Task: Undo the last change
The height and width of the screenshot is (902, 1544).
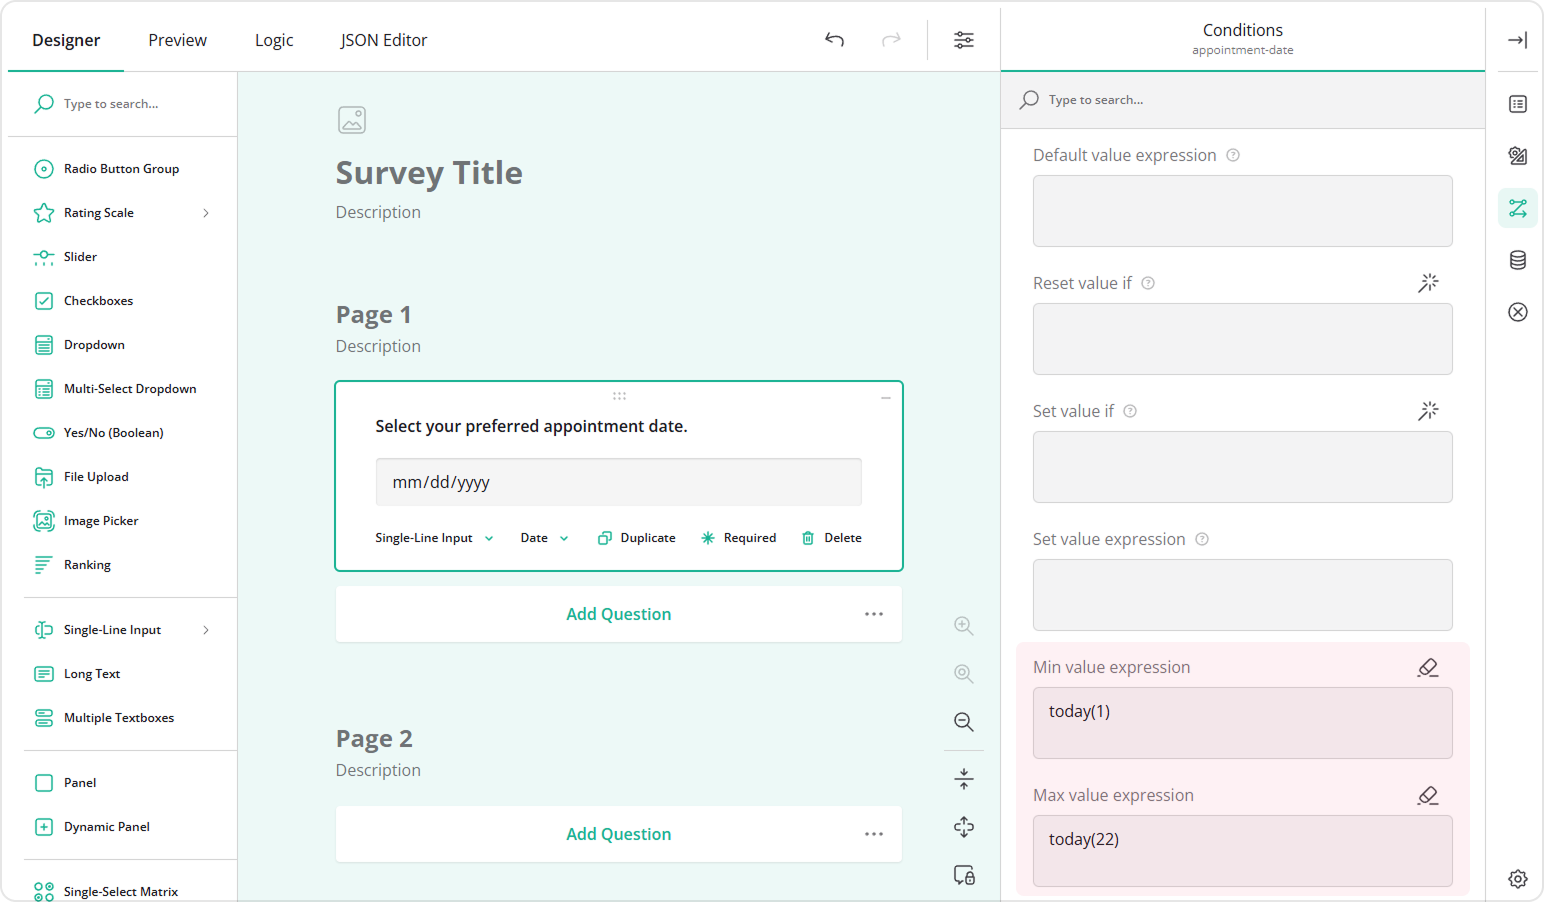Action: tap(834, 40)
